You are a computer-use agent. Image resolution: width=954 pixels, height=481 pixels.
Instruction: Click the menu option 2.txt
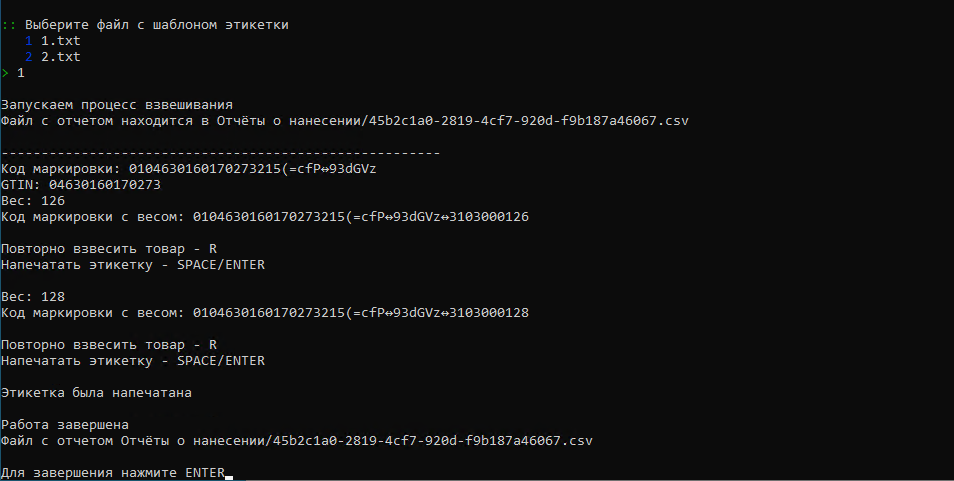click(x=60, y=57)
